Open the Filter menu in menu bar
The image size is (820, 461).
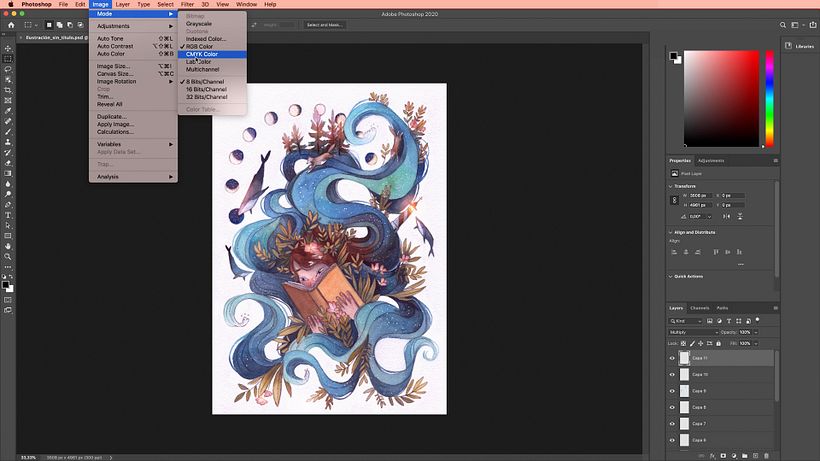187,4
